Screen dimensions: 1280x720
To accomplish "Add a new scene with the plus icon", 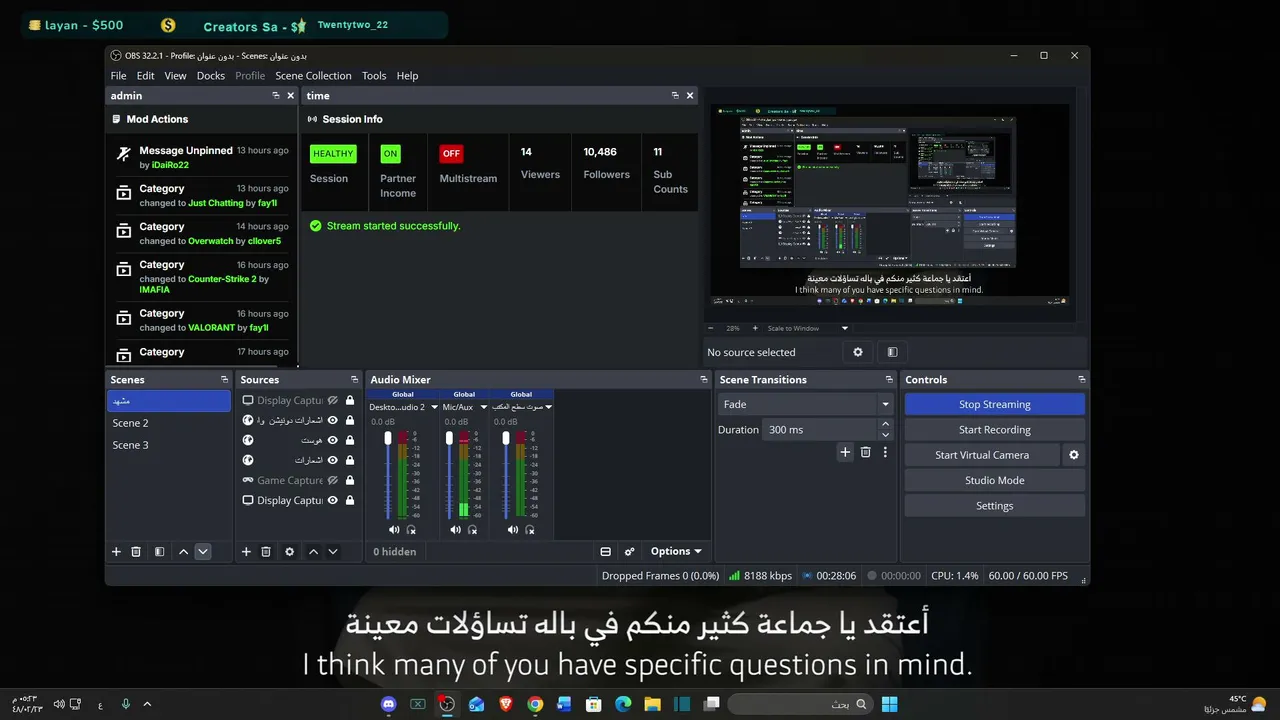I will (x=116, y=552).
